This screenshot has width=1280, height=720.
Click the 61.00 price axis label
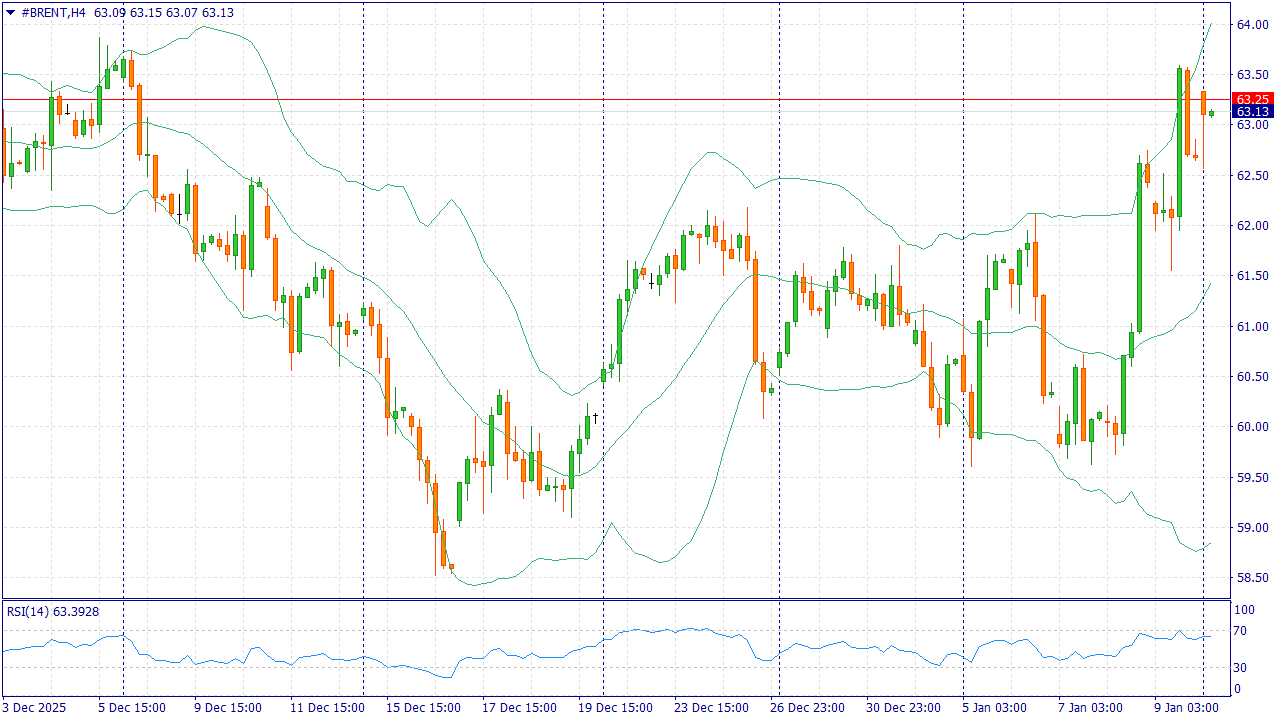1253,327
